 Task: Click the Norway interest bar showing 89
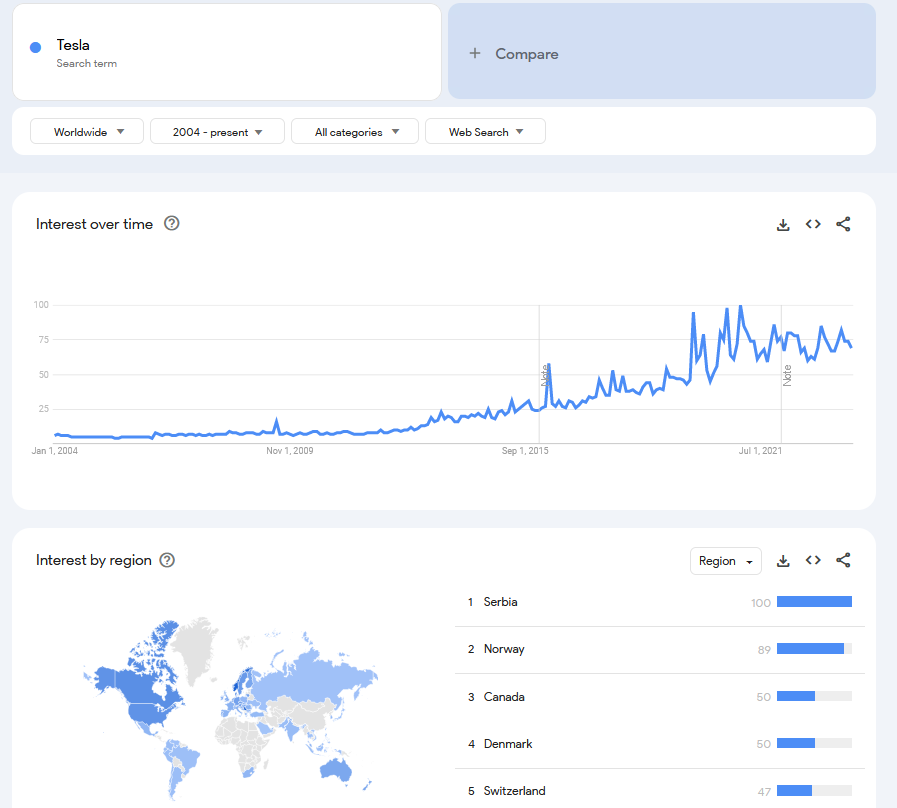pyautogui.click(x=814, y=648)
